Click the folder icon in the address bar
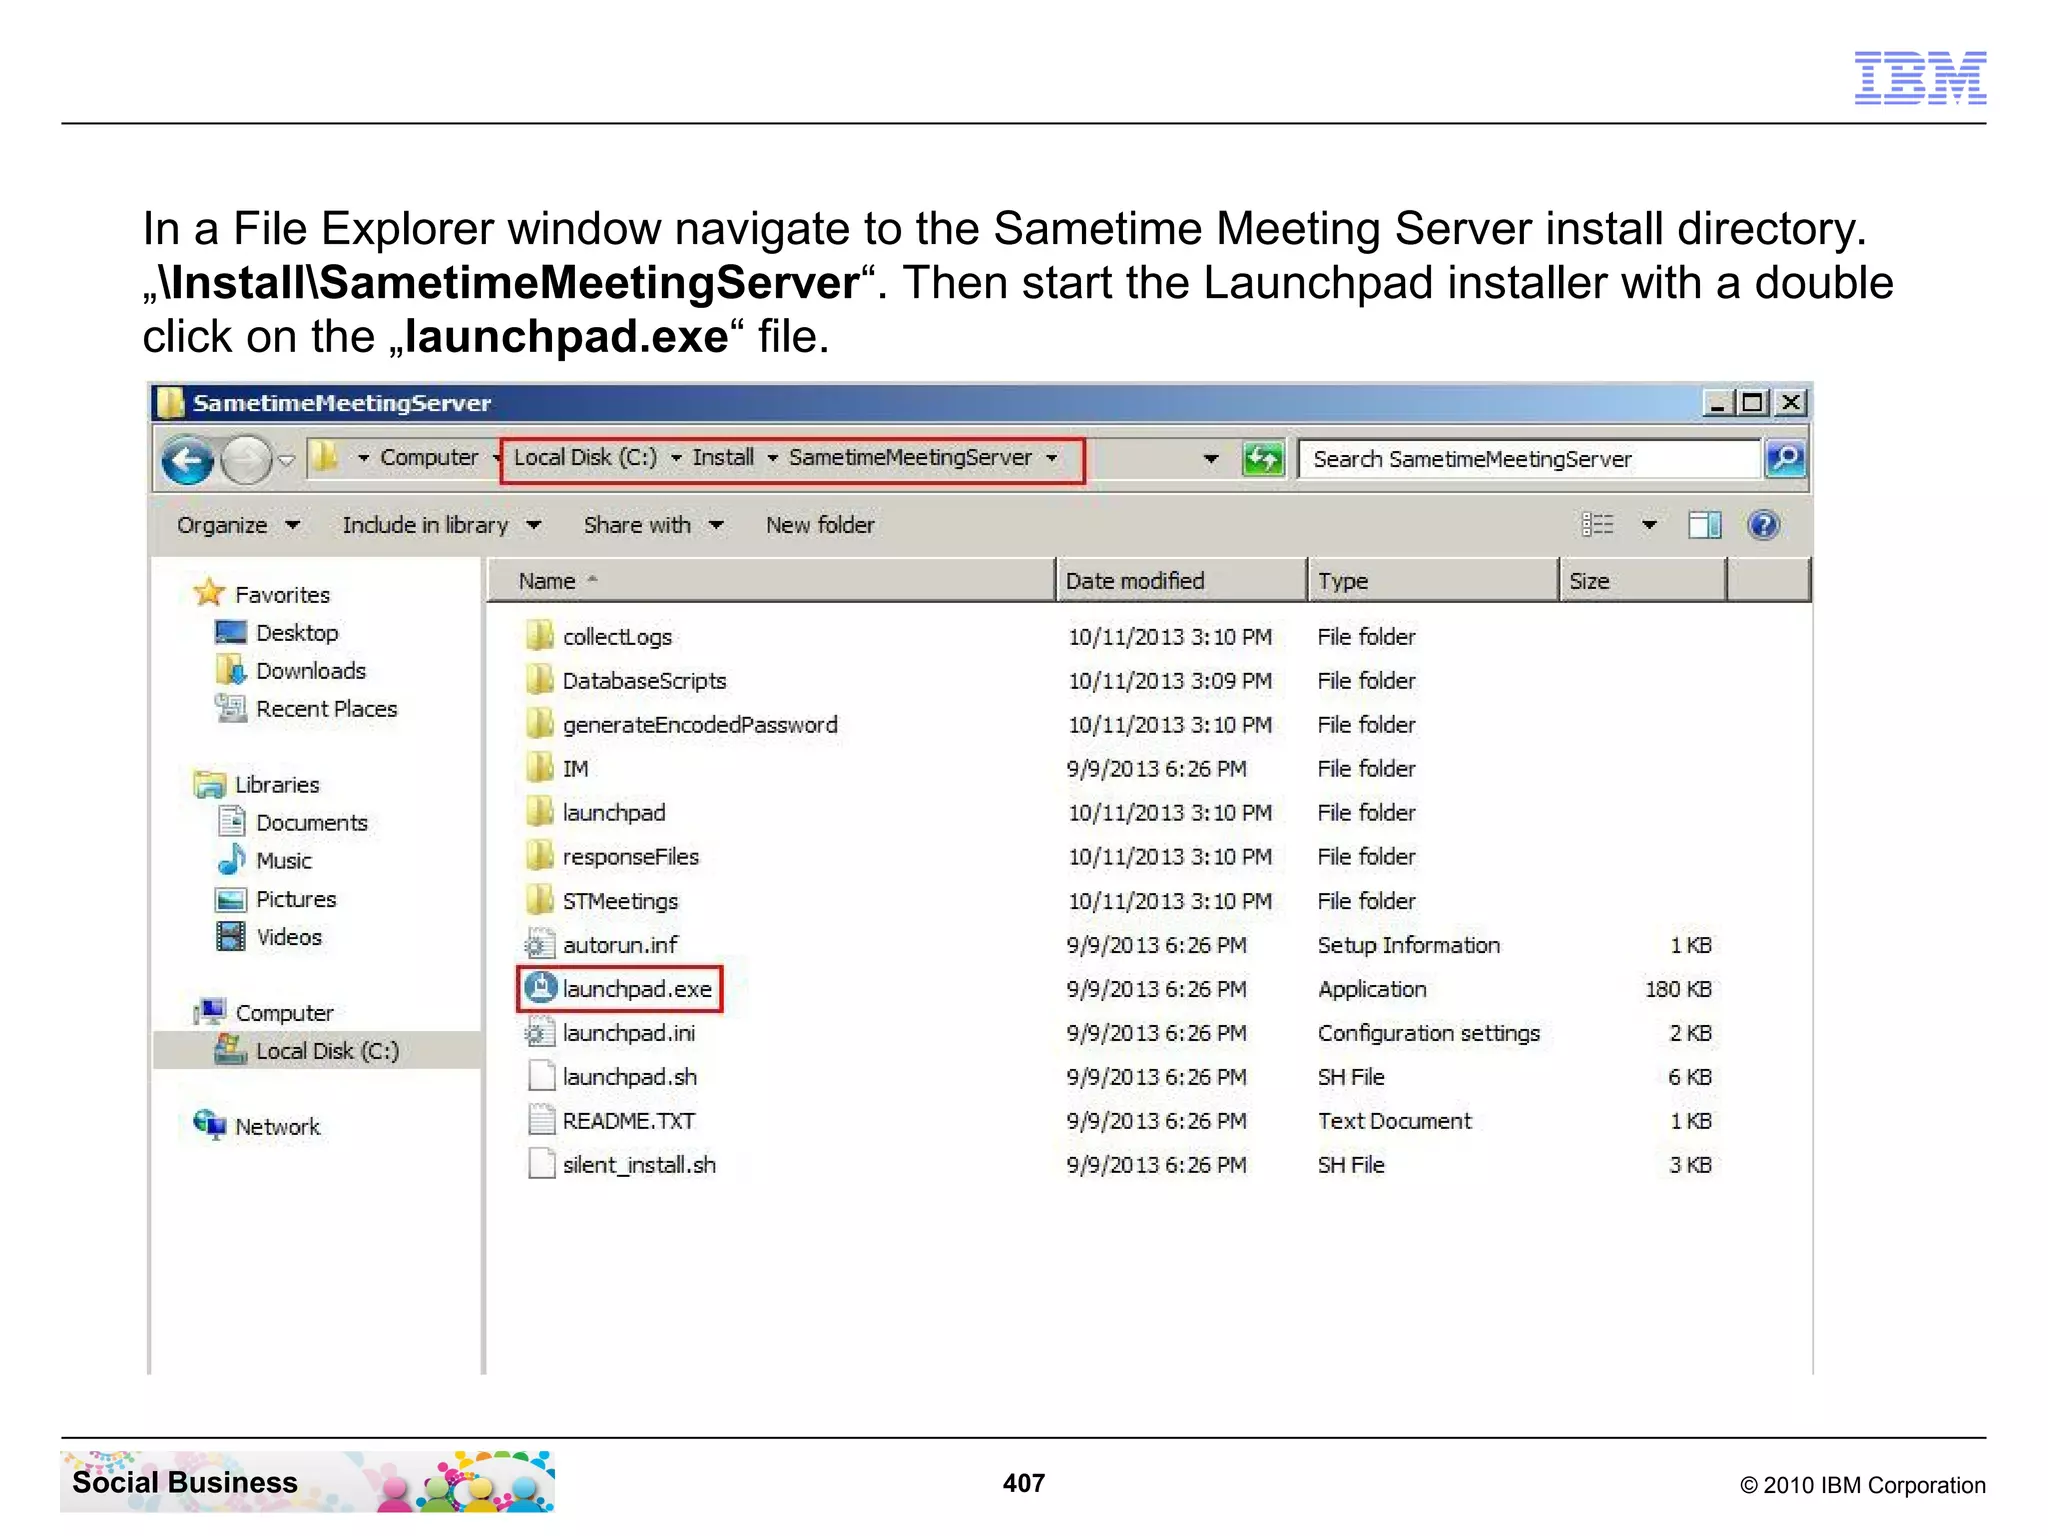This screenshot has width=2048, height=1536. coord(324,458)
